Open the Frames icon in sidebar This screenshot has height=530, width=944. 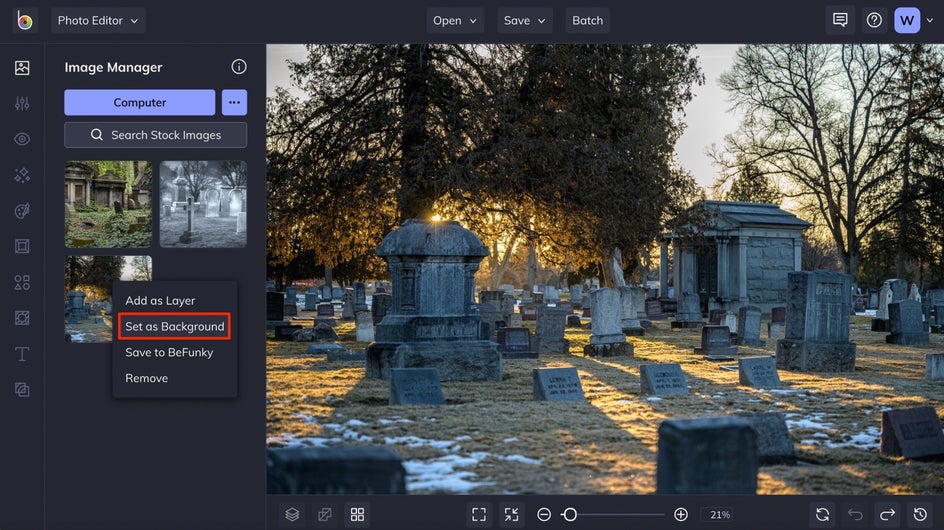(22, 246)
